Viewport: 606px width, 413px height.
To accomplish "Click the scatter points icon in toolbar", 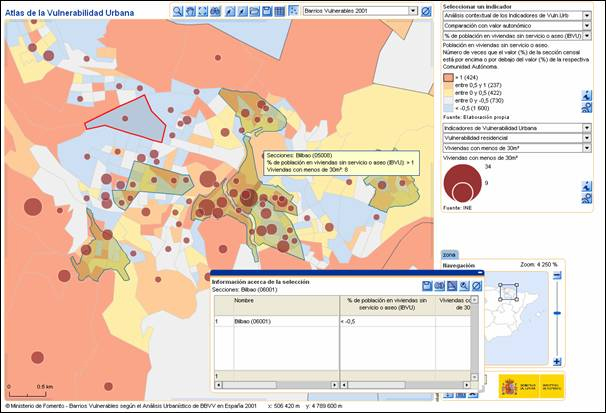I will click(293, 11).
